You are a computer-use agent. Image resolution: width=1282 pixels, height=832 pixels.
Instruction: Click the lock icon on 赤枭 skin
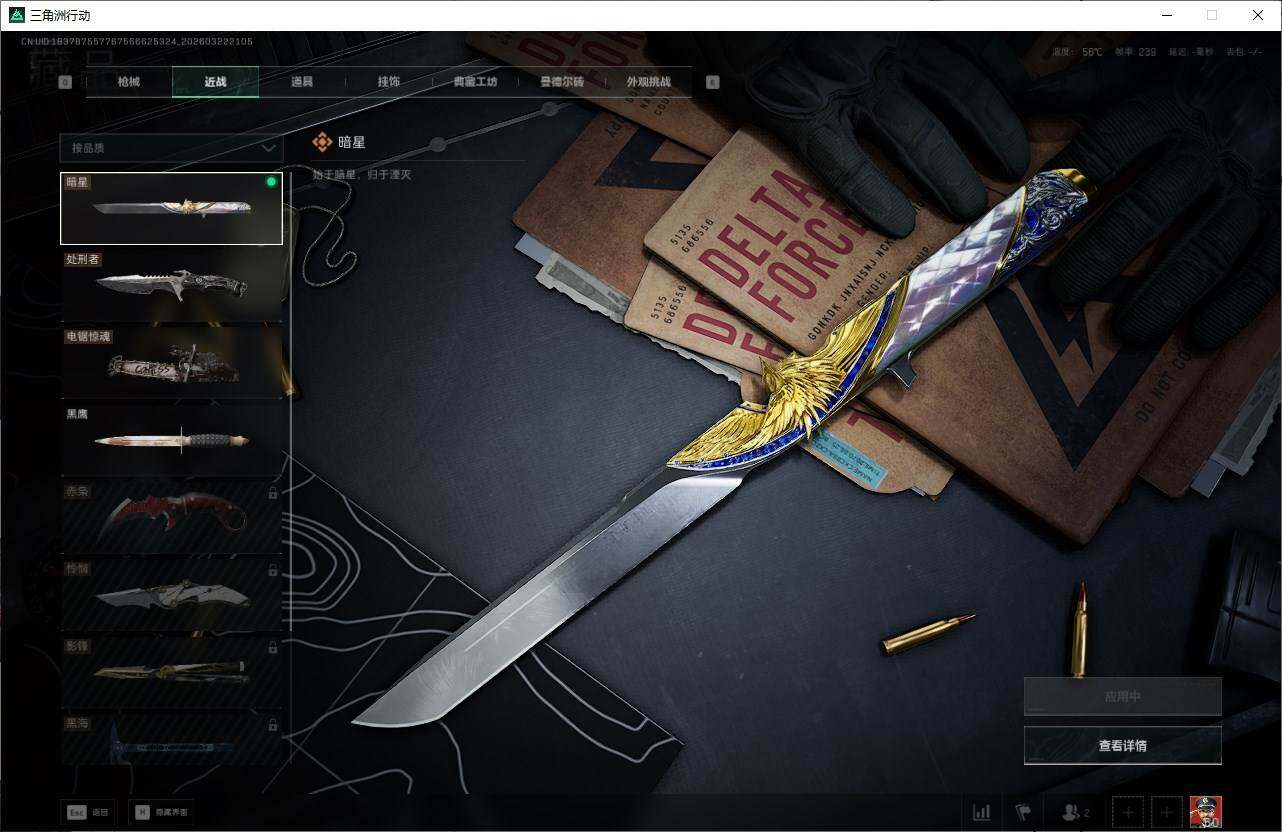click(x=273, y=493)
